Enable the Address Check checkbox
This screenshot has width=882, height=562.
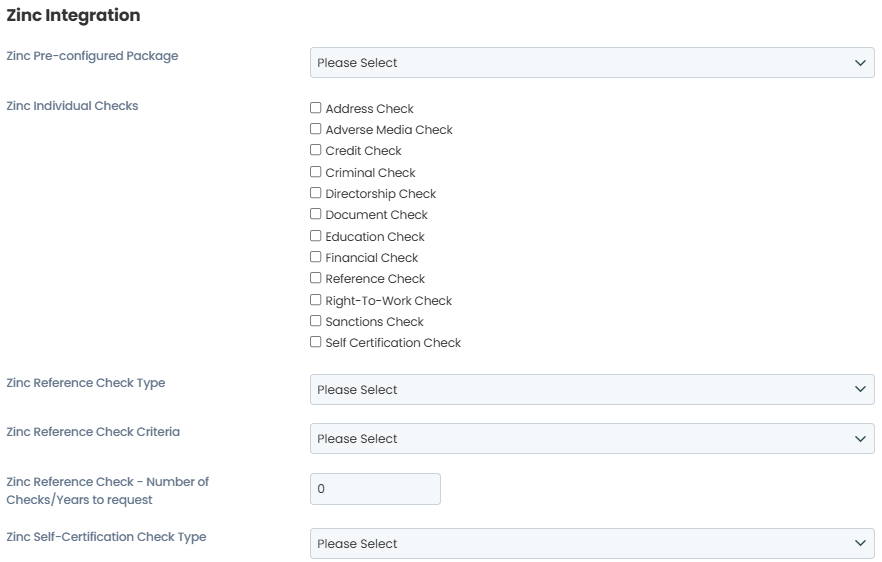(316, 108)
